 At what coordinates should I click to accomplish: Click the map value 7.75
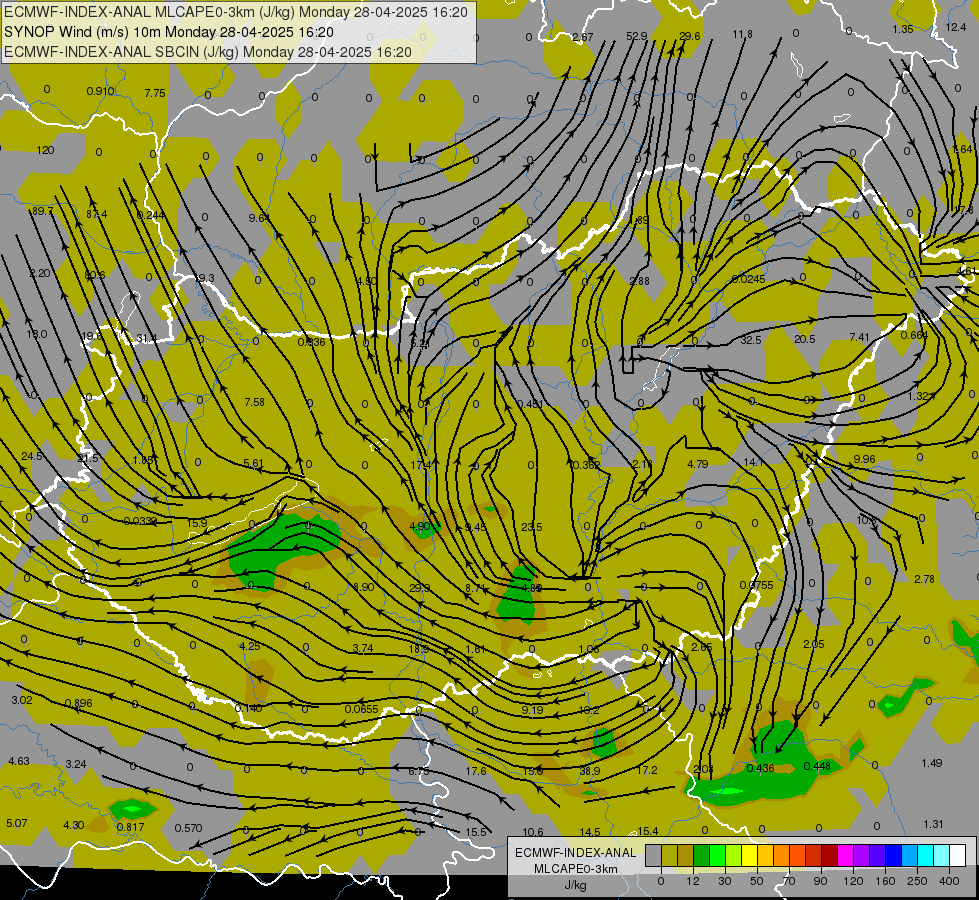point(155,93)
